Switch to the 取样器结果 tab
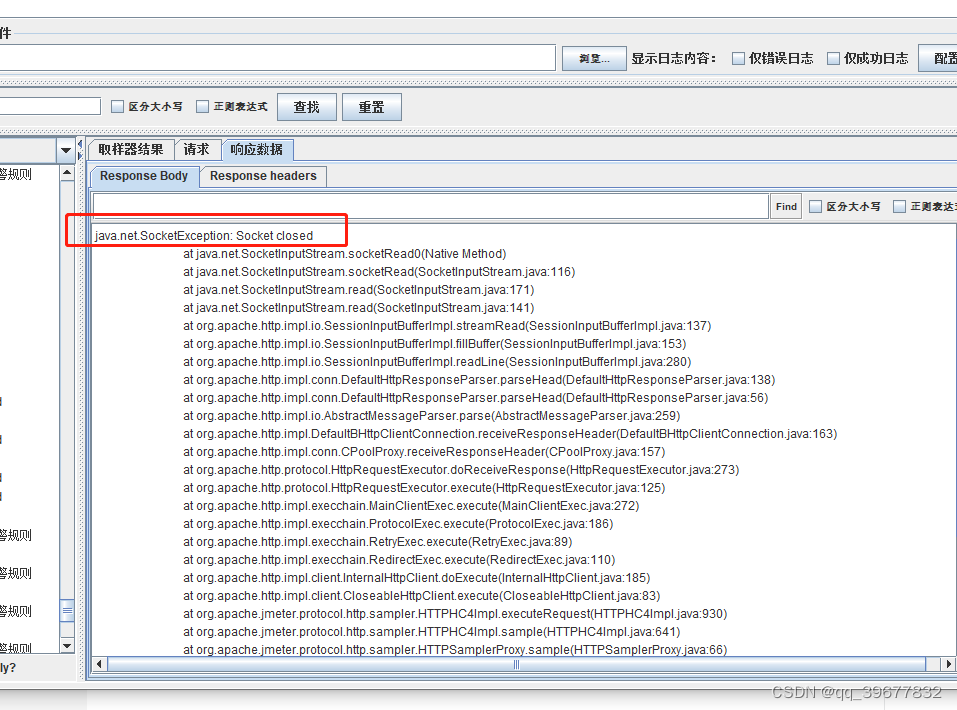Screen dimensions: 957x710 click(131, 150)
